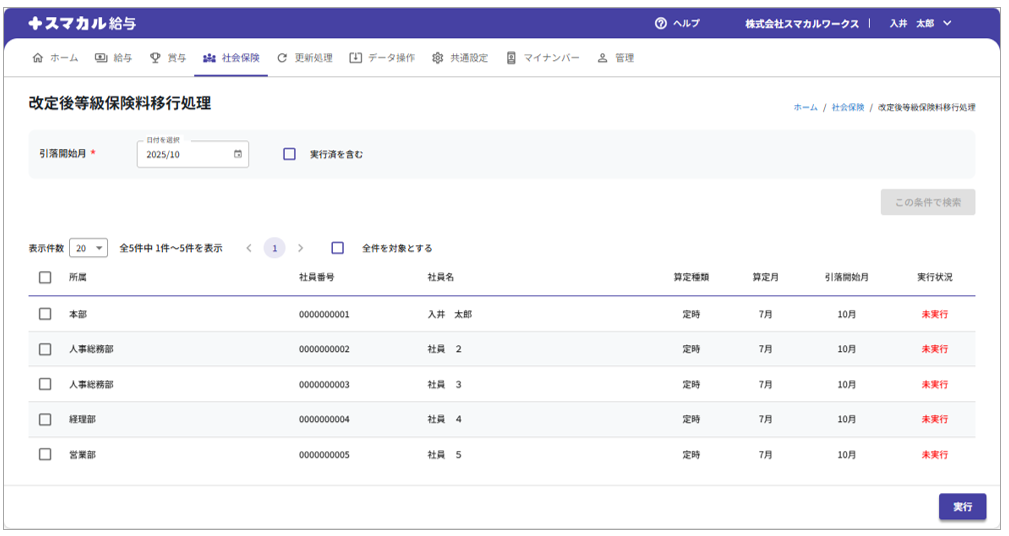Viewport: 1009px width, 536px height.
Task: Click the gear icon for 共通設定
Action: click(x=437, y=58)
